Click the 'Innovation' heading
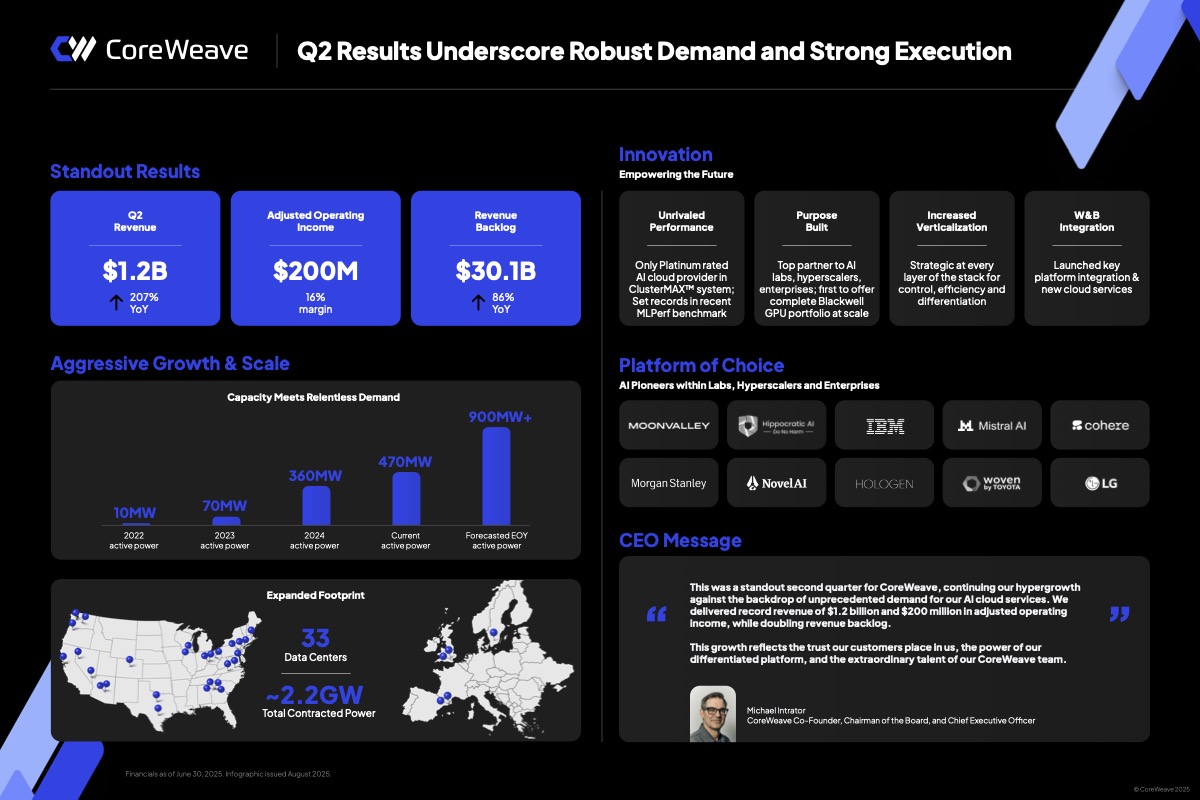Image resolution: width=1200 pixels, height=800 pixels. click(666, 154)
